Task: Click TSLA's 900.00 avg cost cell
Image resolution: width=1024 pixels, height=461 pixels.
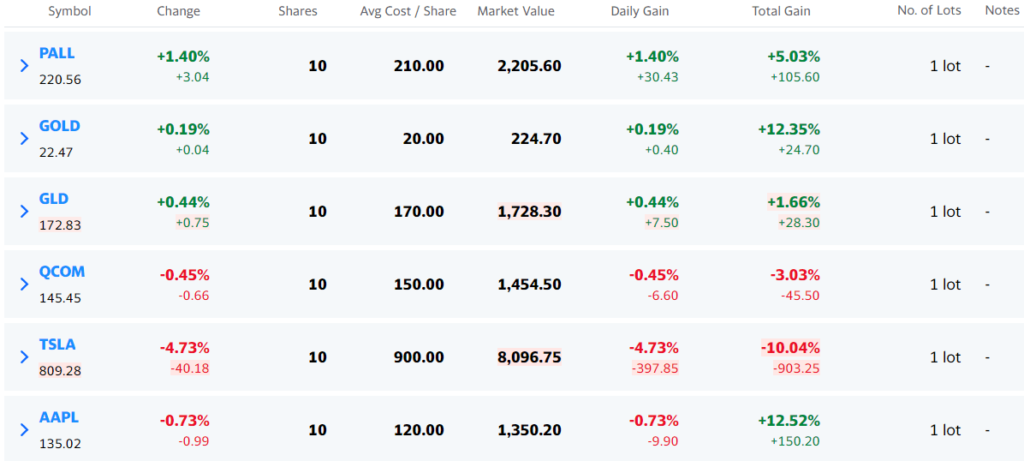Action: [x=420, y=357]
